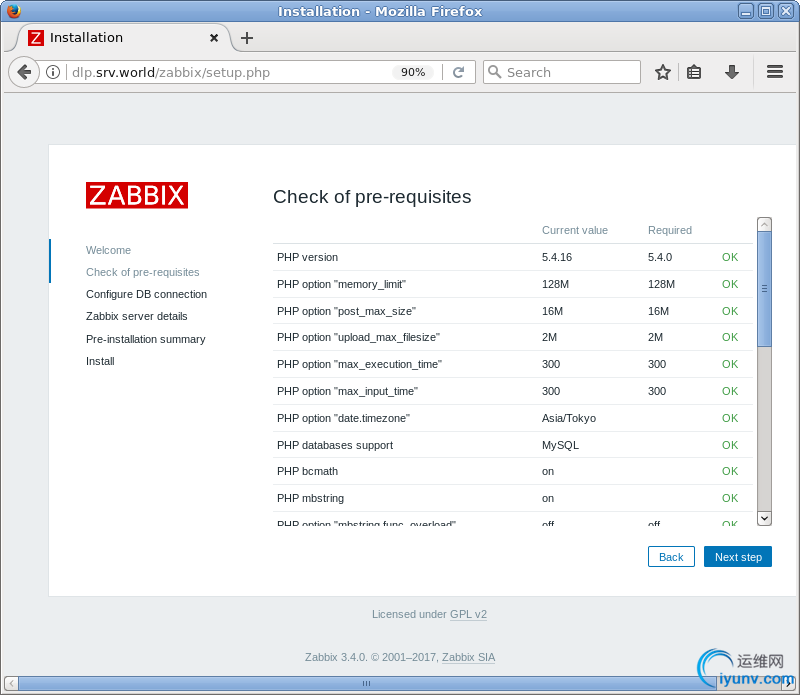This screenshot has width=800, height=695.
Task: Click PHP option "post_max_size" label
Action: 346,311
